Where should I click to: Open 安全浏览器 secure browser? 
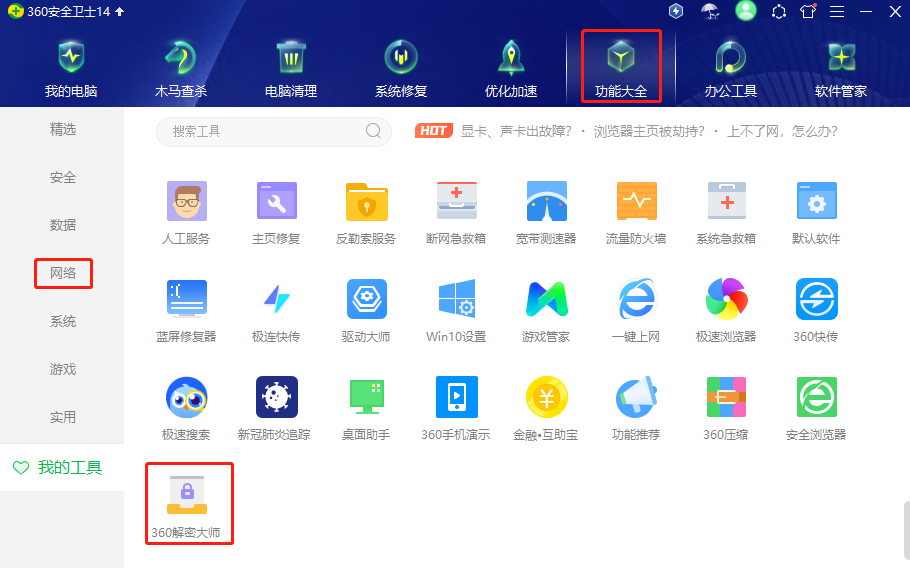pyautogui.click(x=816, y=409)
